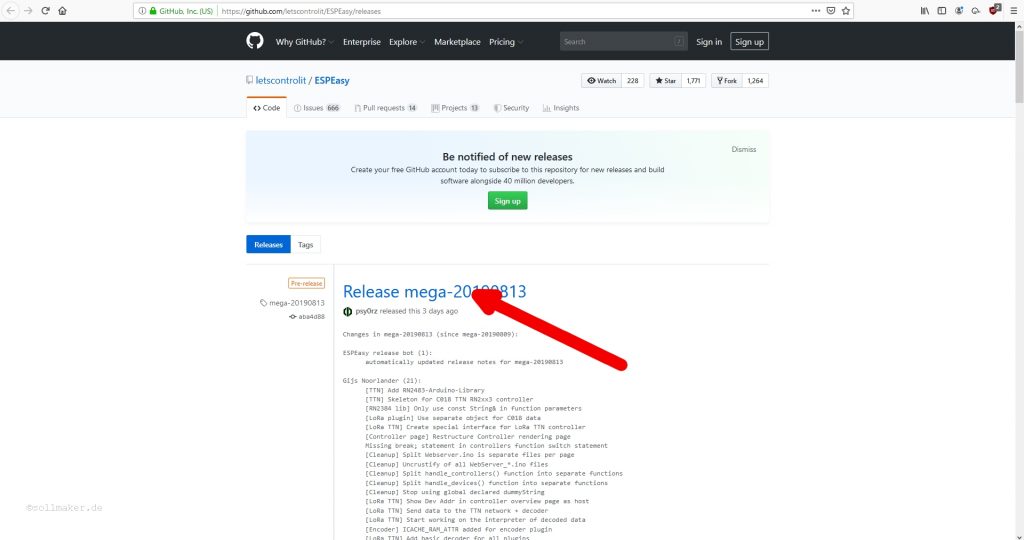Click the Pre-release label badge
Image resolution: width=1024 pixels, height=540 pixels.
306,283
